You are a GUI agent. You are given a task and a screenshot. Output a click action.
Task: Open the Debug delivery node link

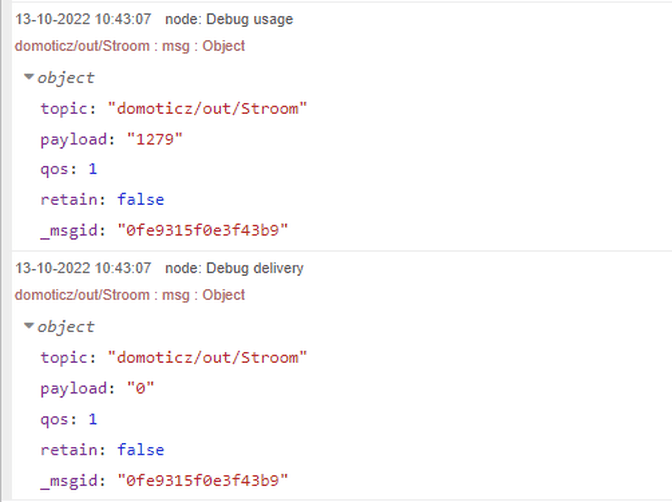pos(234,268)
